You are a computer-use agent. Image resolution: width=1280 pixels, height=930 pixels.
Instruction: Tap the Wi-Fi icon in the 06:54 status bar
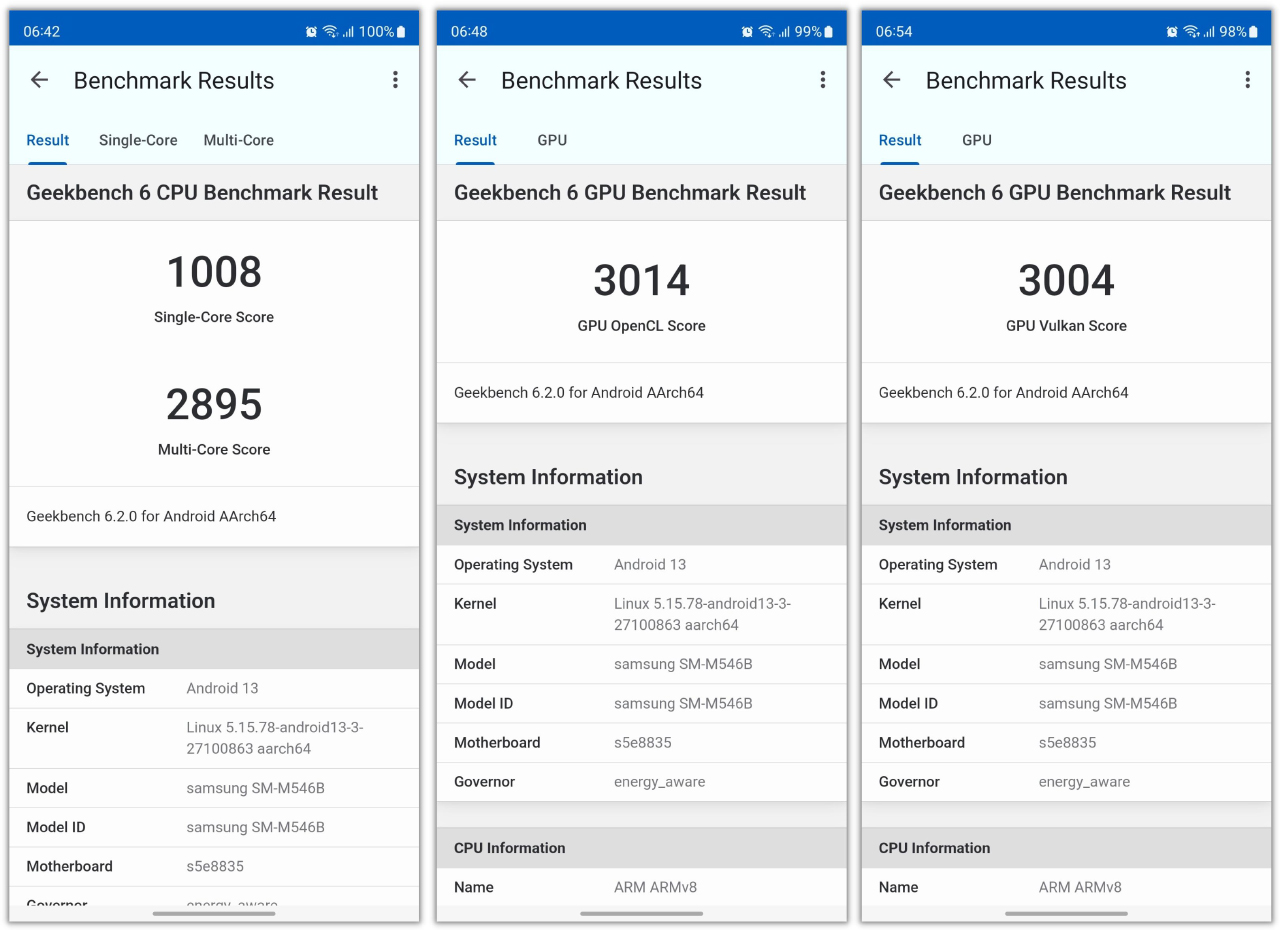[x=1191, y=32]
